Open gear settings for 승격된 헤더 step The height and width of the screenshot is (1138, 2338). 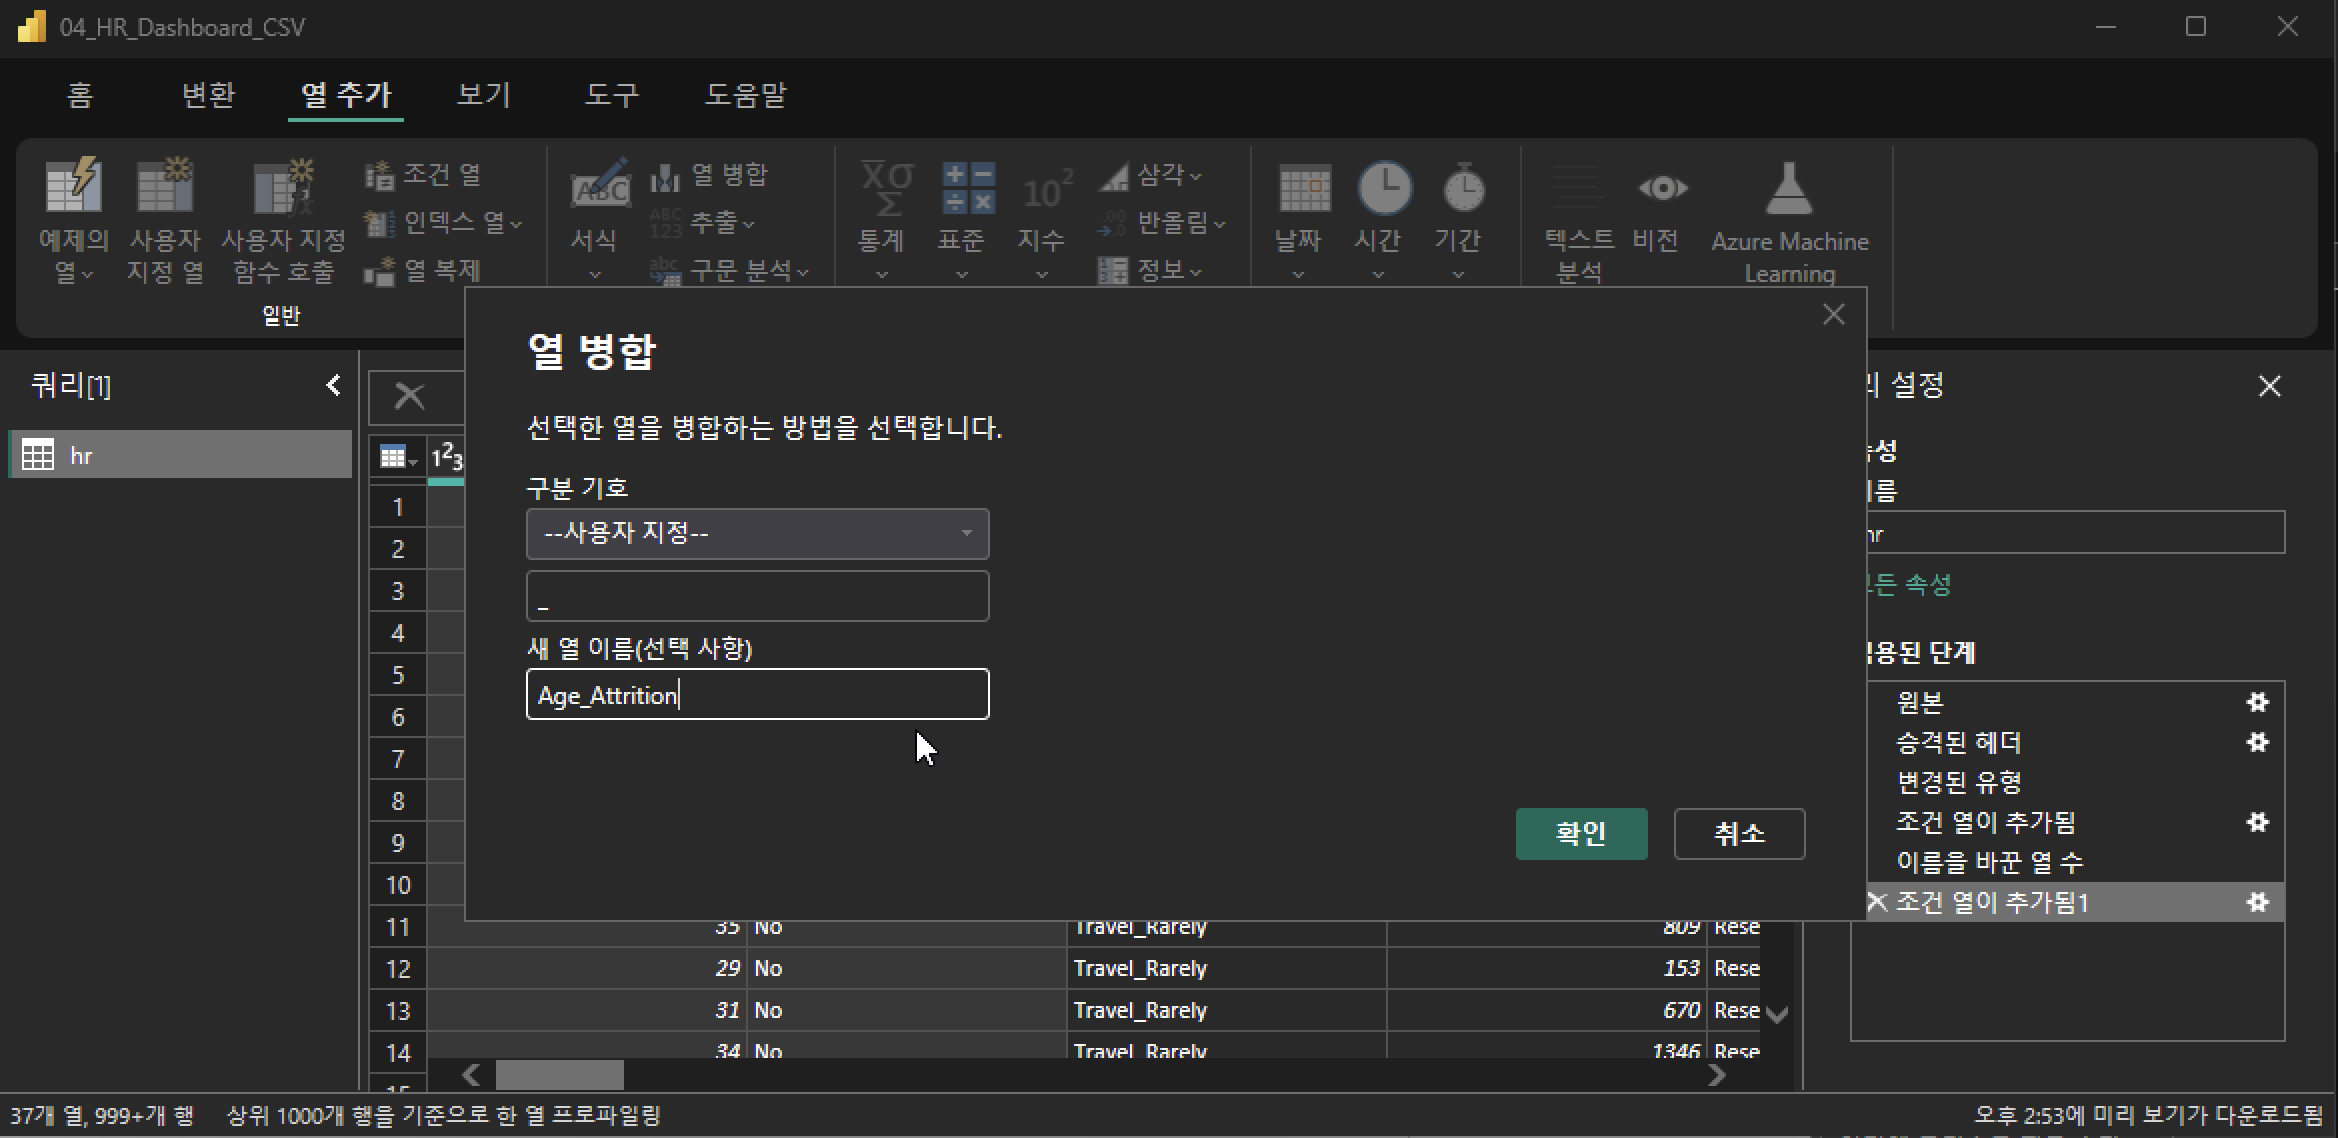point(2257,742)
